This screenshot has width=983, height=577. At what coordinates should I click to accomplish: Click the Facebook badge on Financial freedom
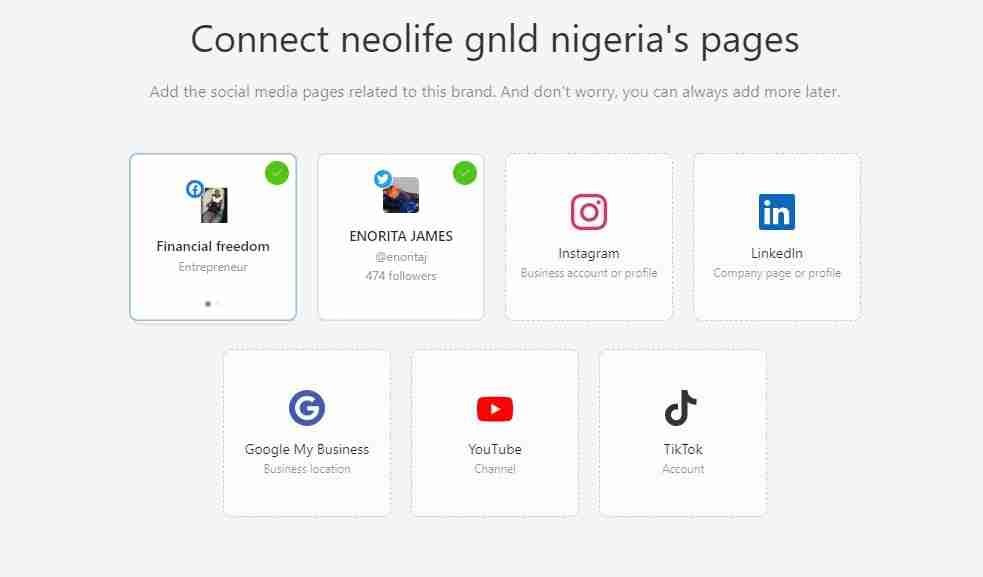pos(194,188)
